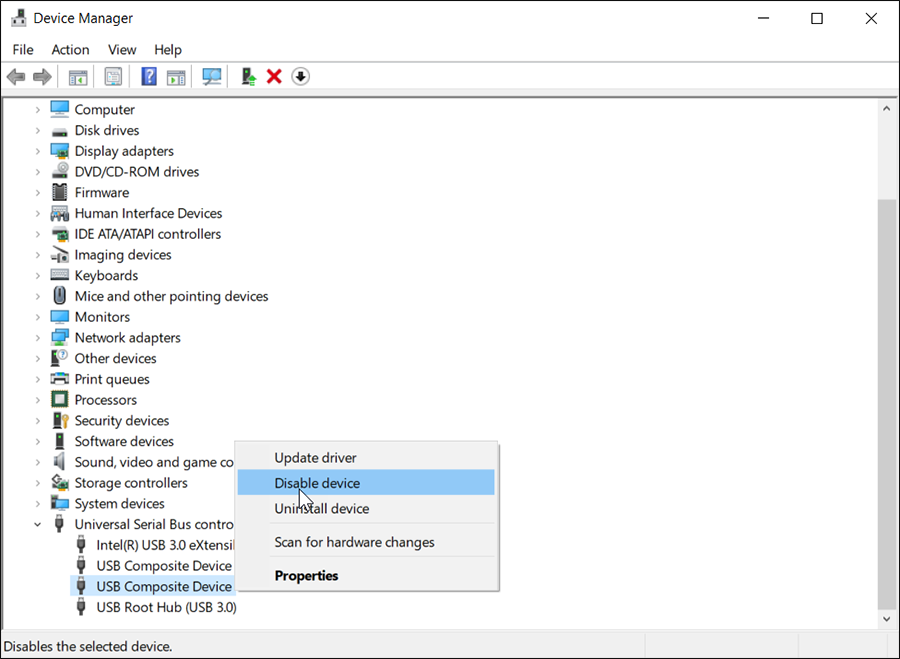Open the Help menu
The width and height of the screenshot is (900, 659).
click(168, 50)
